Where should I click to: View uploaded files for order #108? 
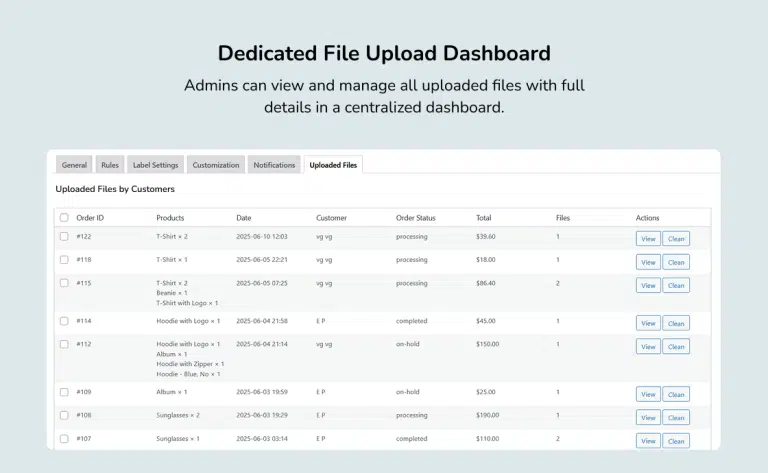click(x=648, y=417)
